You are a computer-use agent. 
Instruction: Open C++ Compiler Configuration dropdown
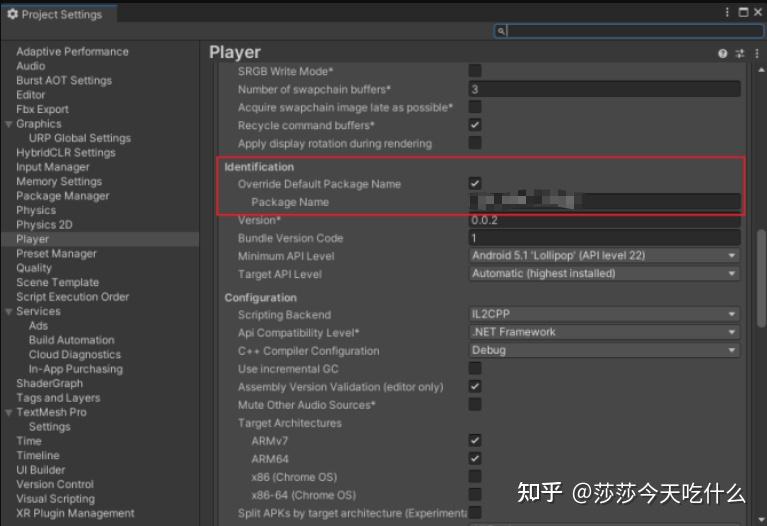(x=604, y=350)
